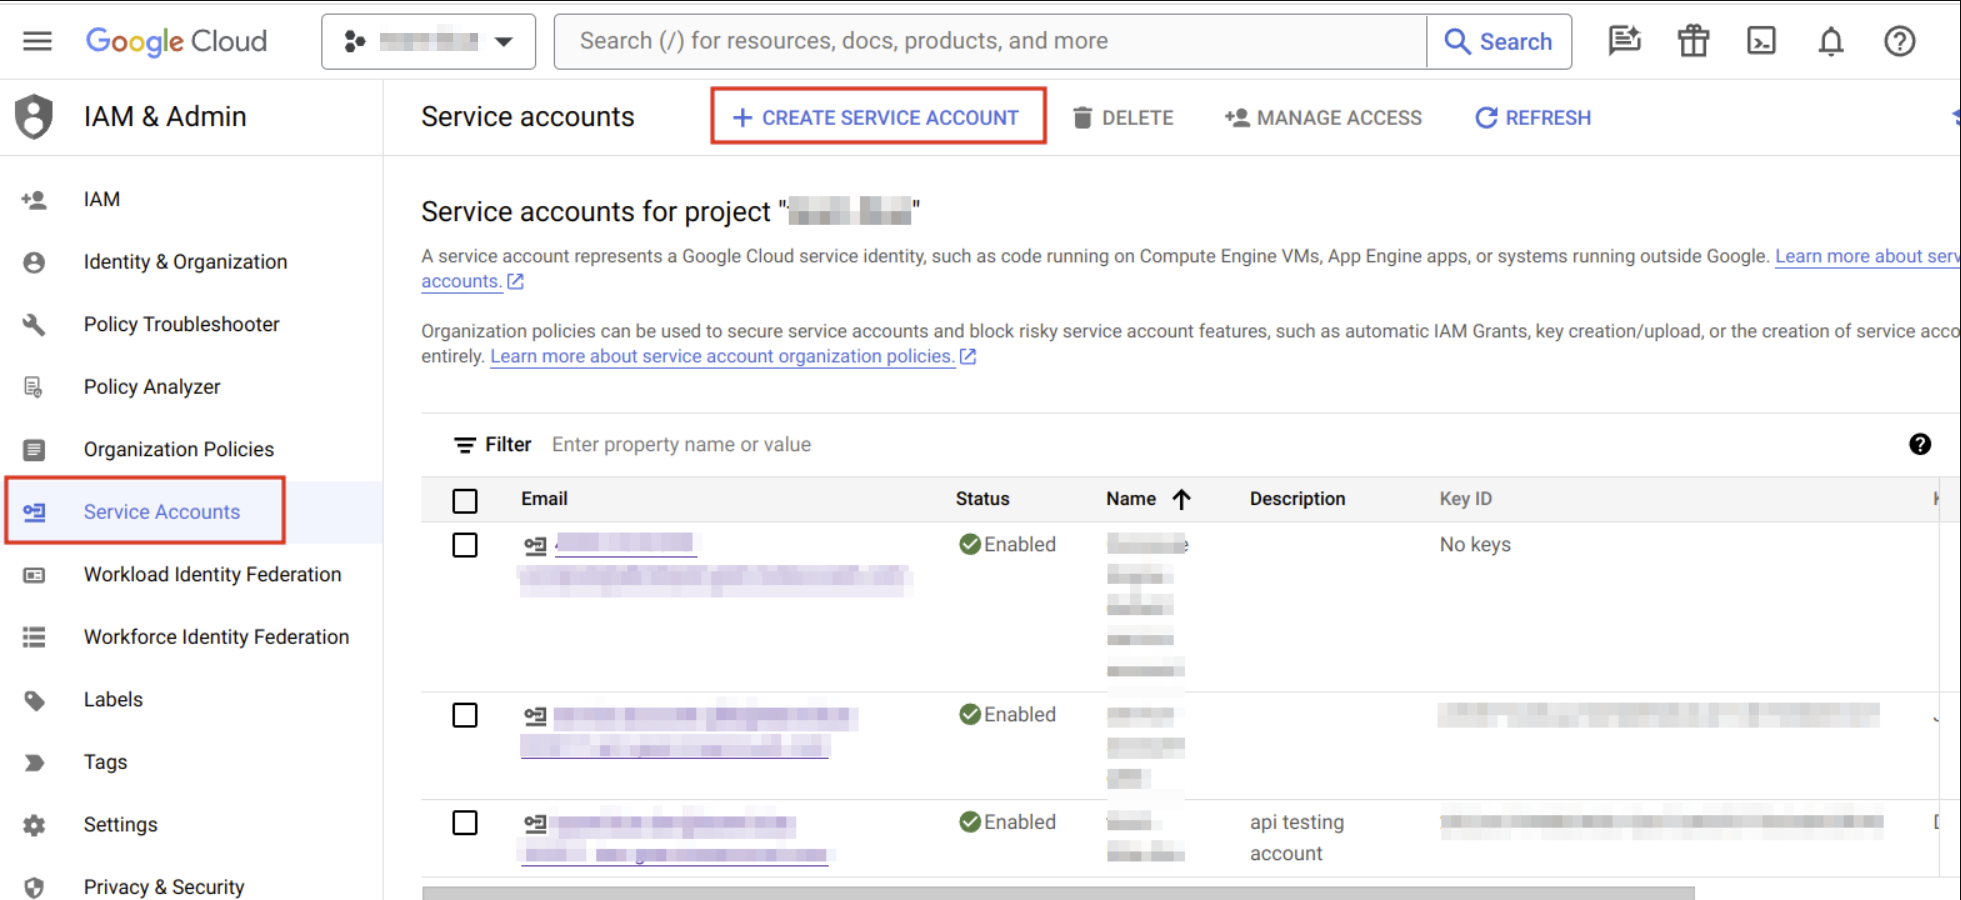Activate Cloud Shell terminal icon
1961x900 pixels.
[x=1761, y=41]
